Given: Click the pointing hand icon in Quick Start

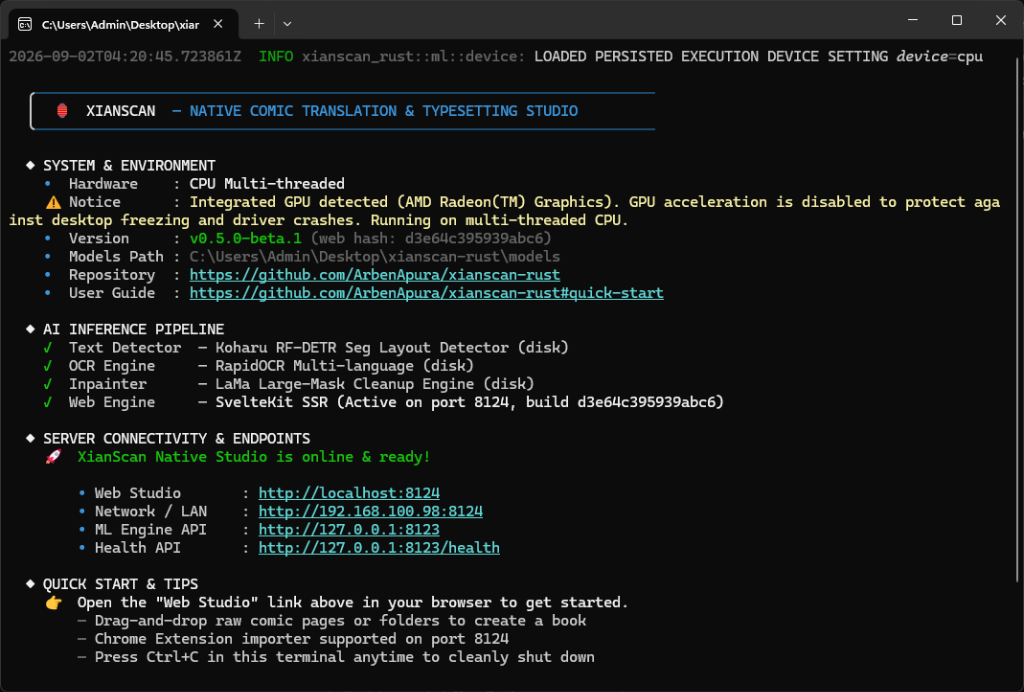Looking at the screenshot, I should pos(54,603).
